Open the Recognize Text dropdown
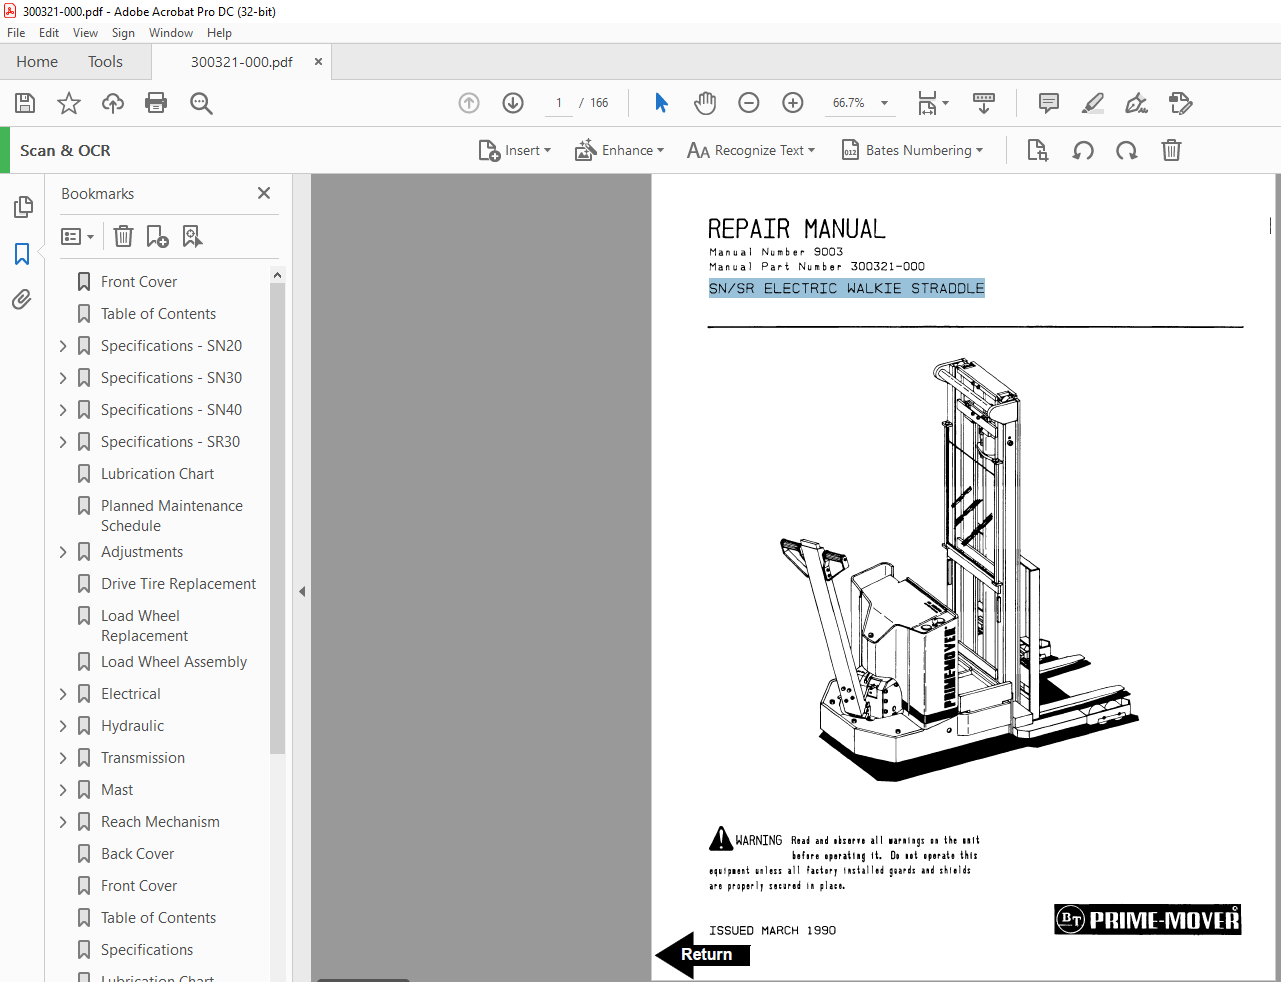This screenshot has height=982, width=1281. click(x=751, y=151)
